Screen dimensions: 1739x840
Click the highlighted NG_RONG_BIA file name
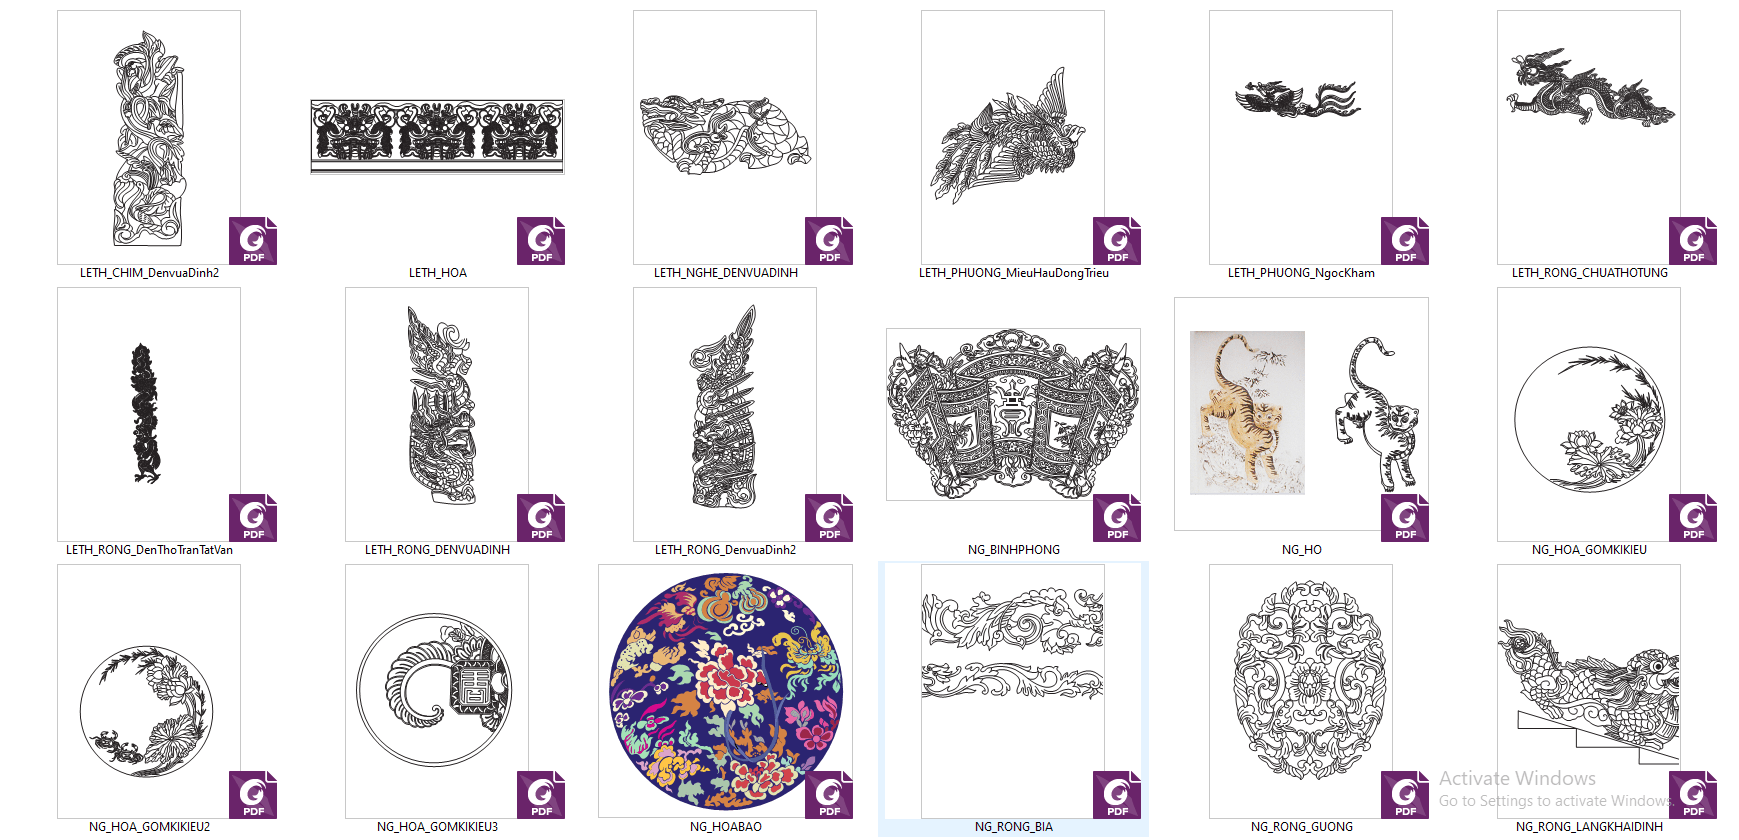(1013, 827)
